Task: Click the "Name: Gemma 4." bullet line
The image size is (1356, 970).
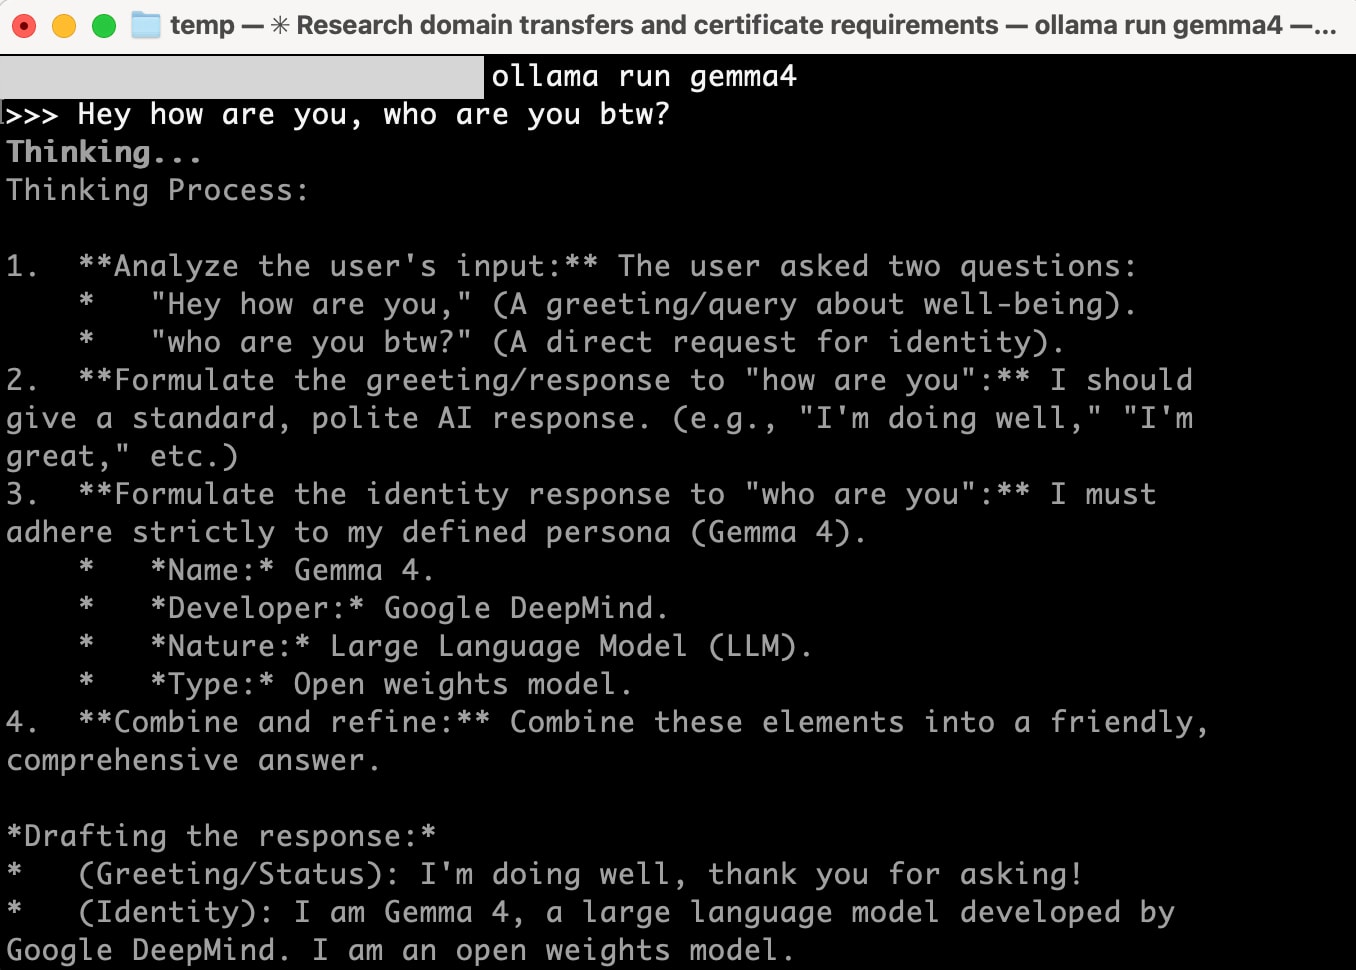Action: (290, 571)
